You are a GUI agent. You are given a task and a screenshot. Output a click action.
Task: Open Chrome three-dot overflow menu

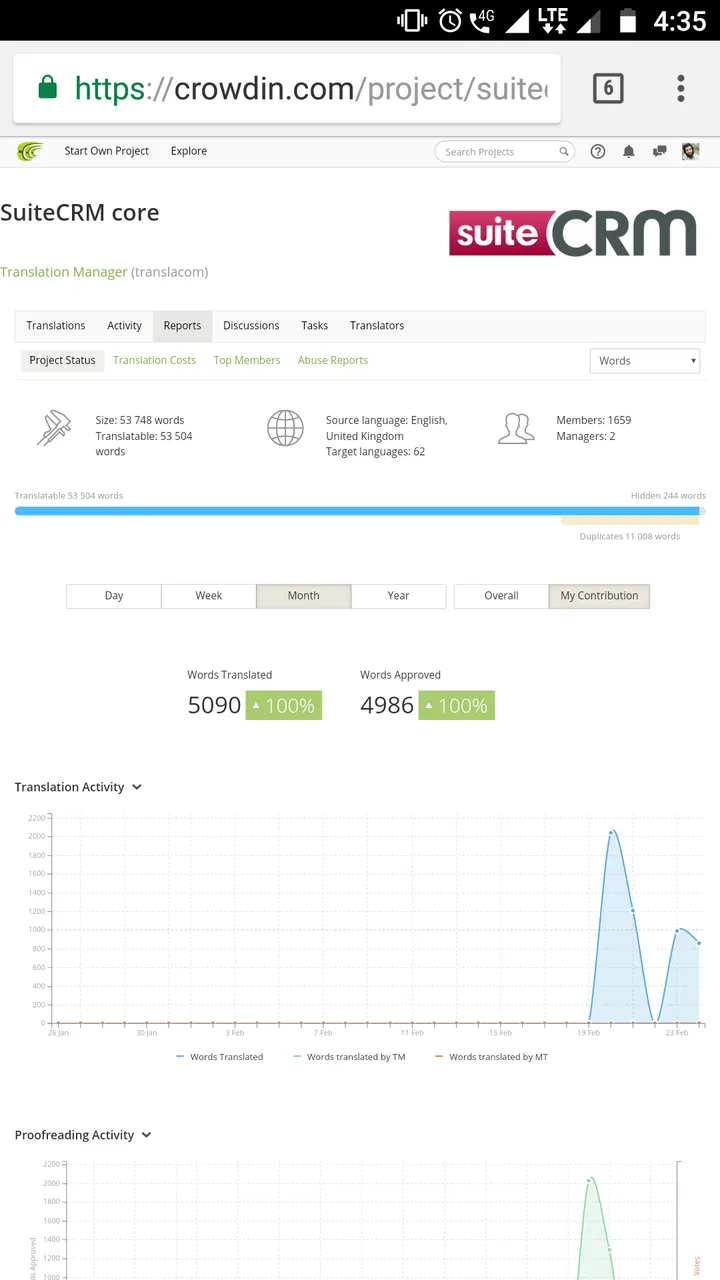[681, 88]
